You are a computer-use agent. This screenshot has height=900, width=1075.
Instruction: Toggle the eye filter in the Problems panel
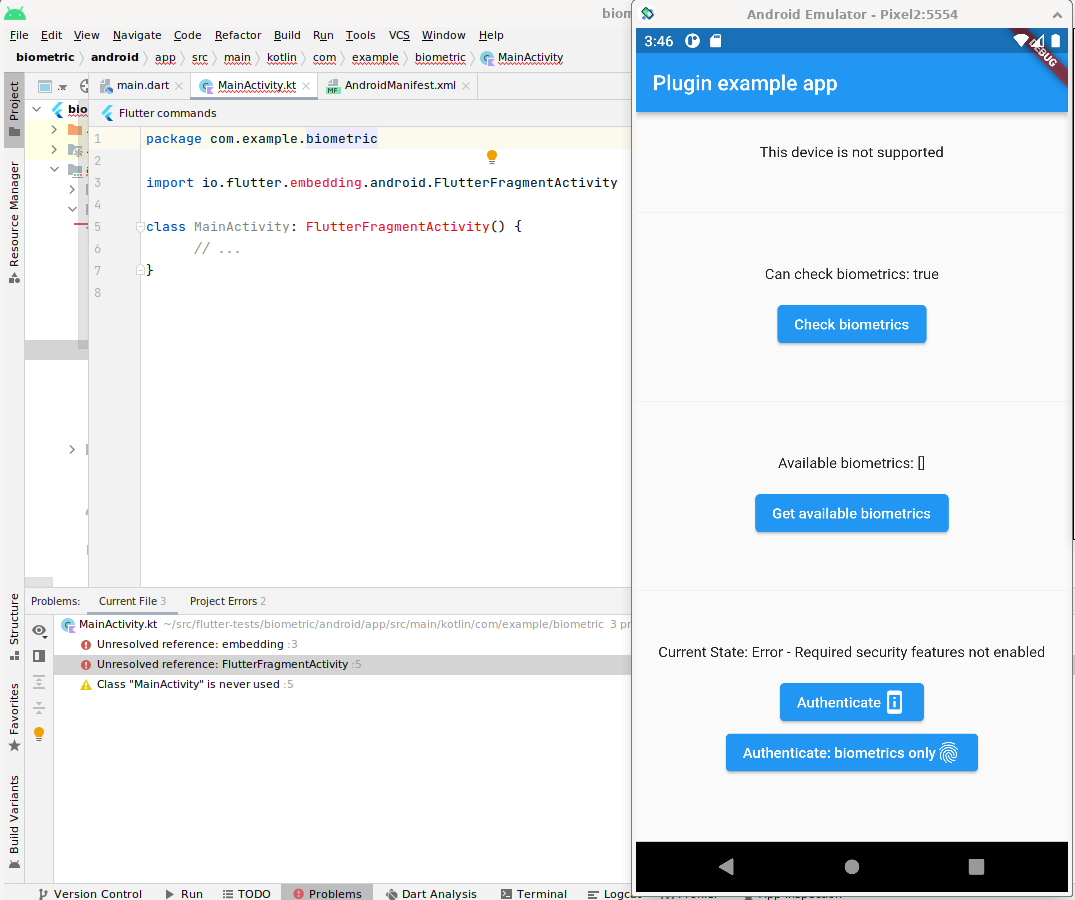pyautogui.click(x=38, y=628)
